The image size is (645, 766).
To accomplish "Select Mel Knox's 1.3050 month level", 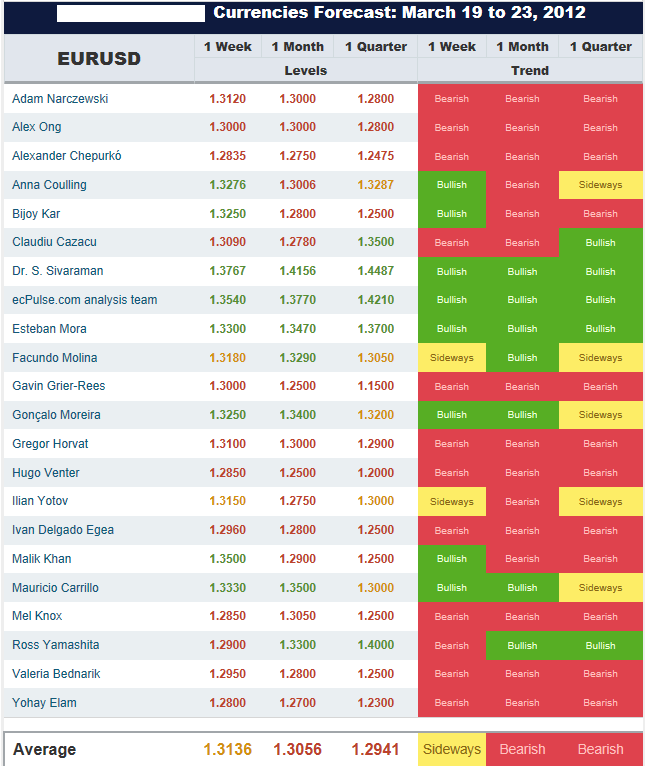I will (x=298, y=616).
